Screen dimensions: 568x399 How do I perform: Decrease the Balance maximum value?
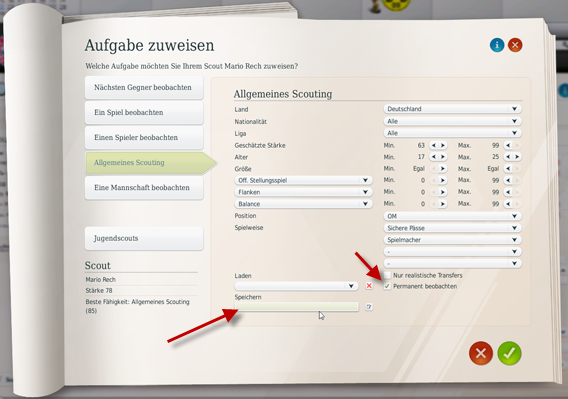tap(508, 204)
